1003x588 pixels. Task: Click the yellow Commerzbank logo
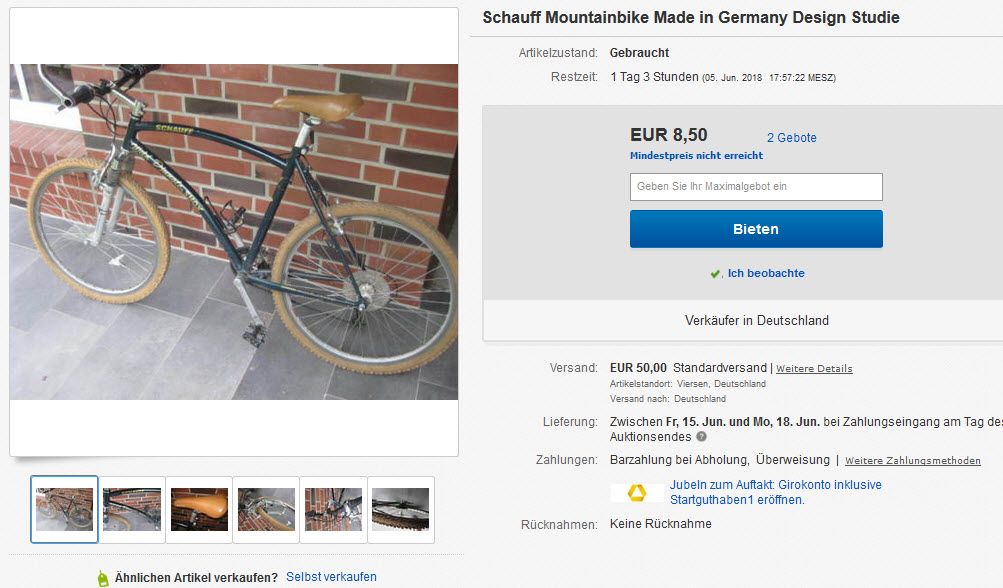(x=636, y=492)
